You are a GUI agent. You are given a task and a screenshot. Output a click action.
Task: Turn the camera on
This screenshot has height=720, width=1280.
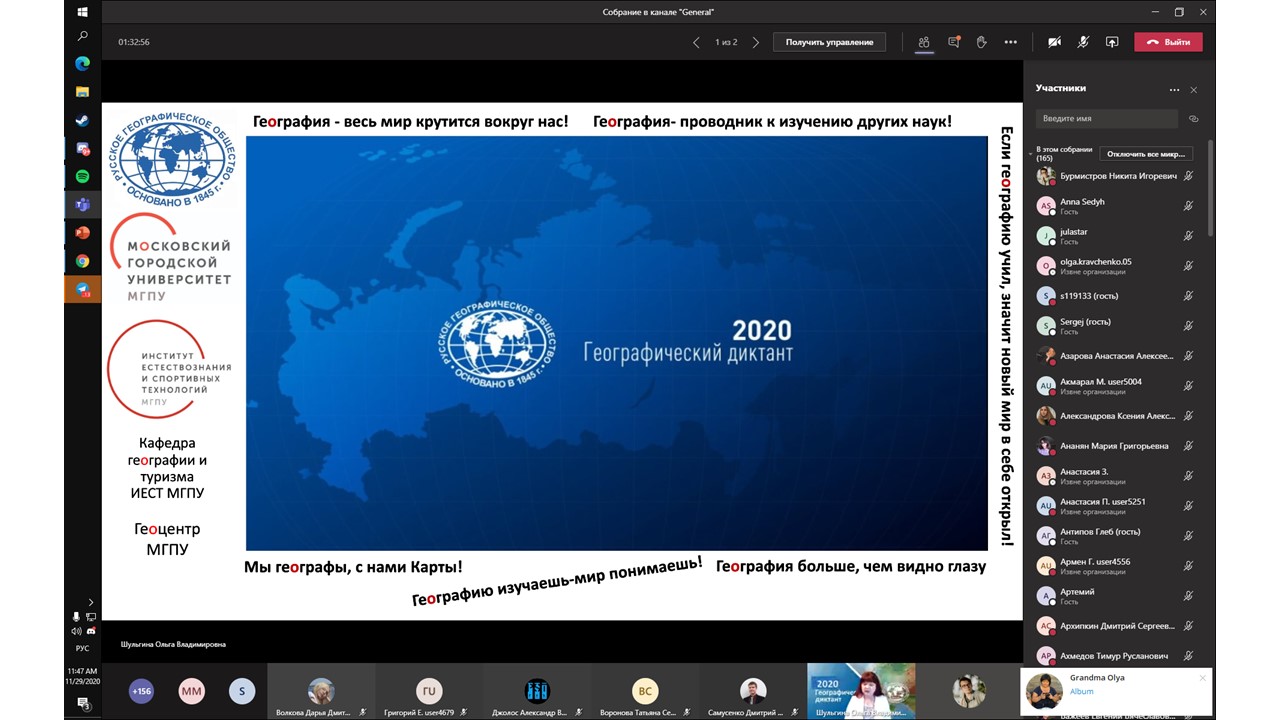(1054, 42)
